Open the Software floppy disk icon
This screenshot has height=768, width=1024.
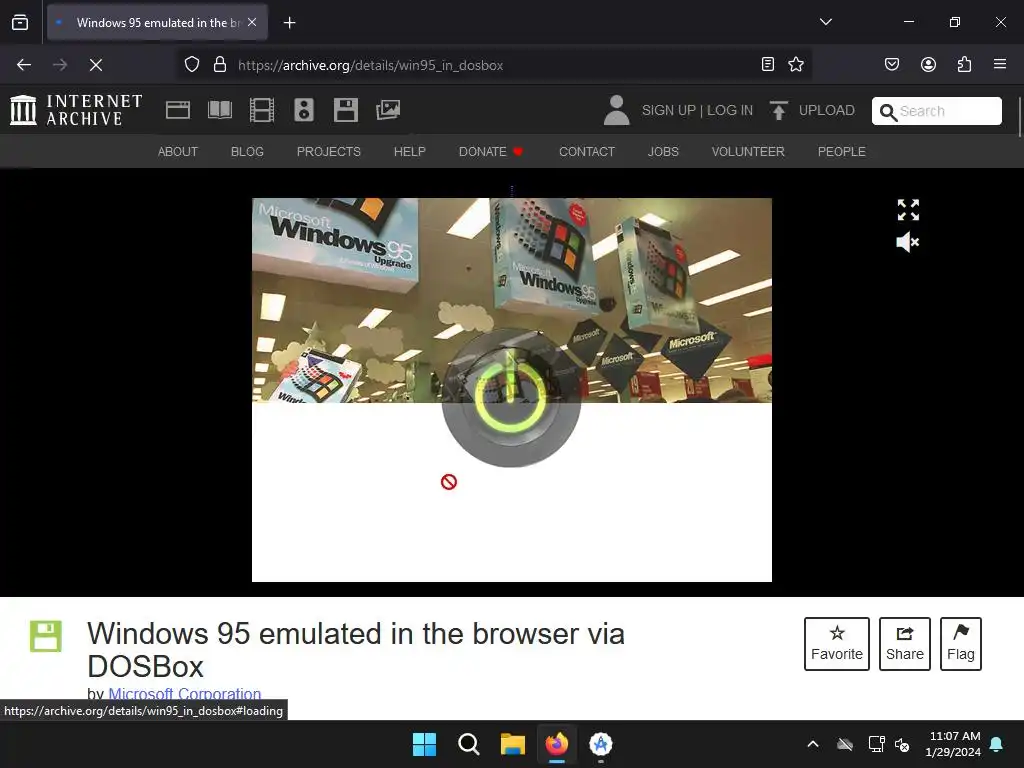345,110
